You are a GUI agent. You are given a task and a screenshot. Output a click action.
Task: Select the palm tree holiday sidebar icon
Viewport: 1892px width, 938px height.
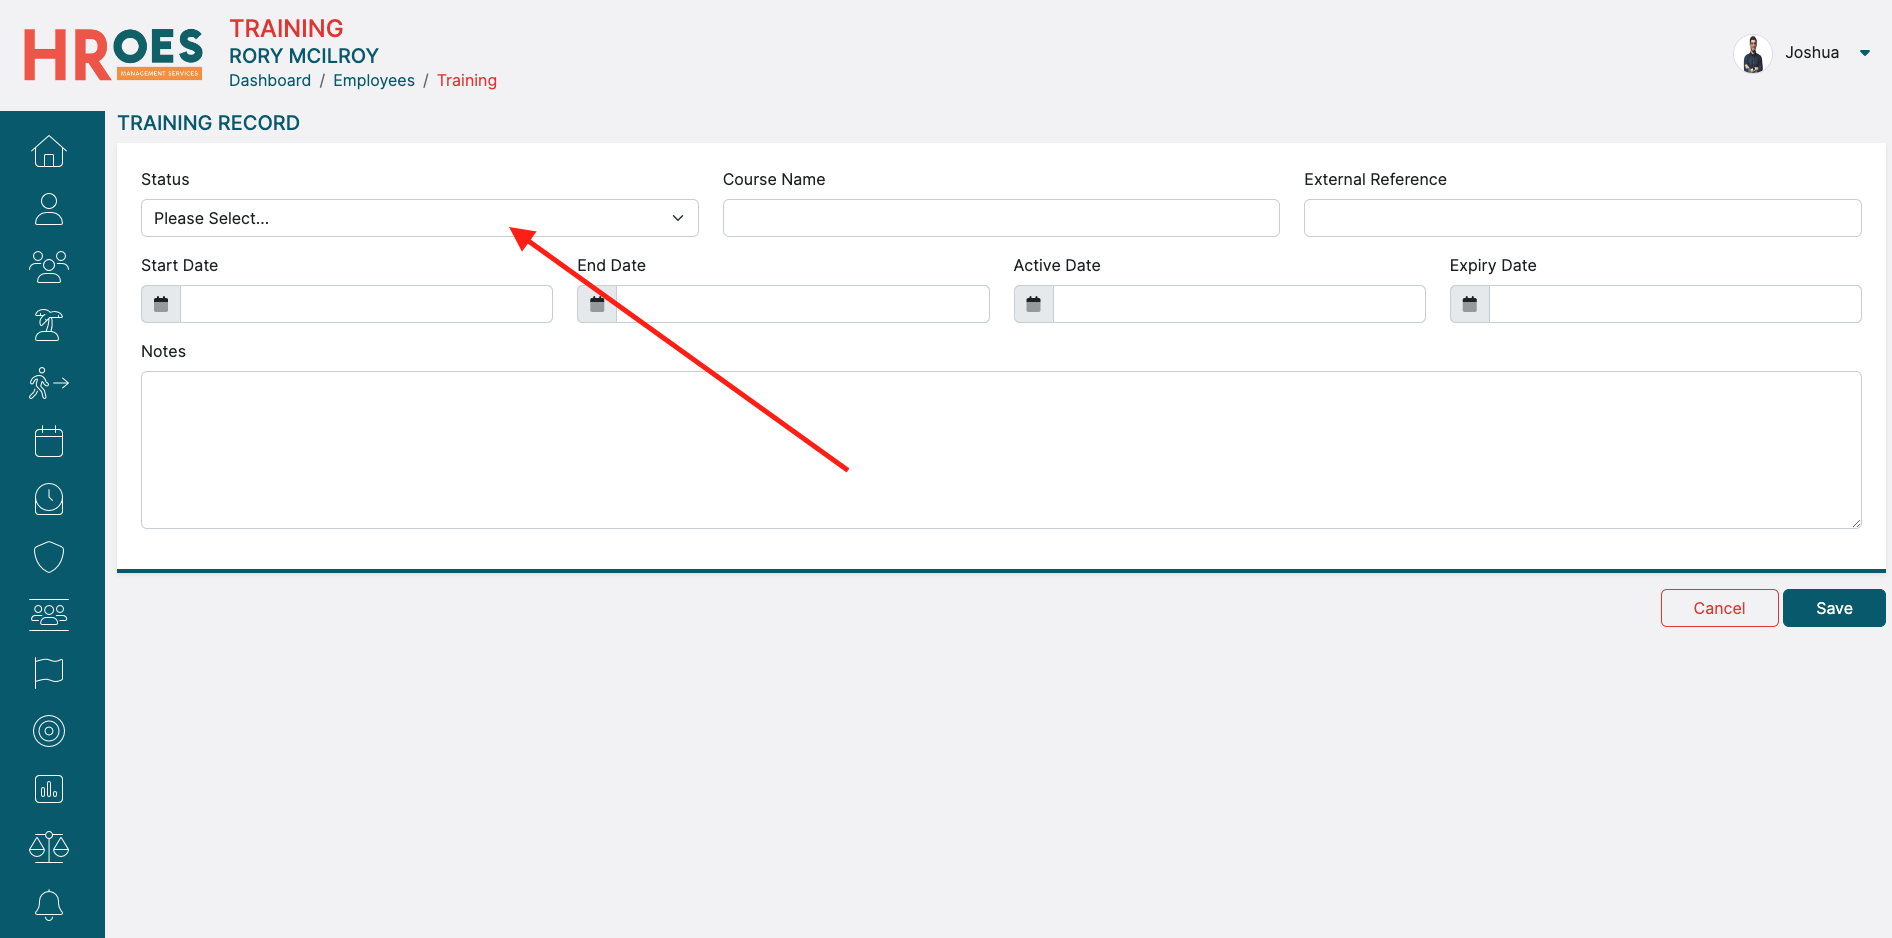coord(49,325)
